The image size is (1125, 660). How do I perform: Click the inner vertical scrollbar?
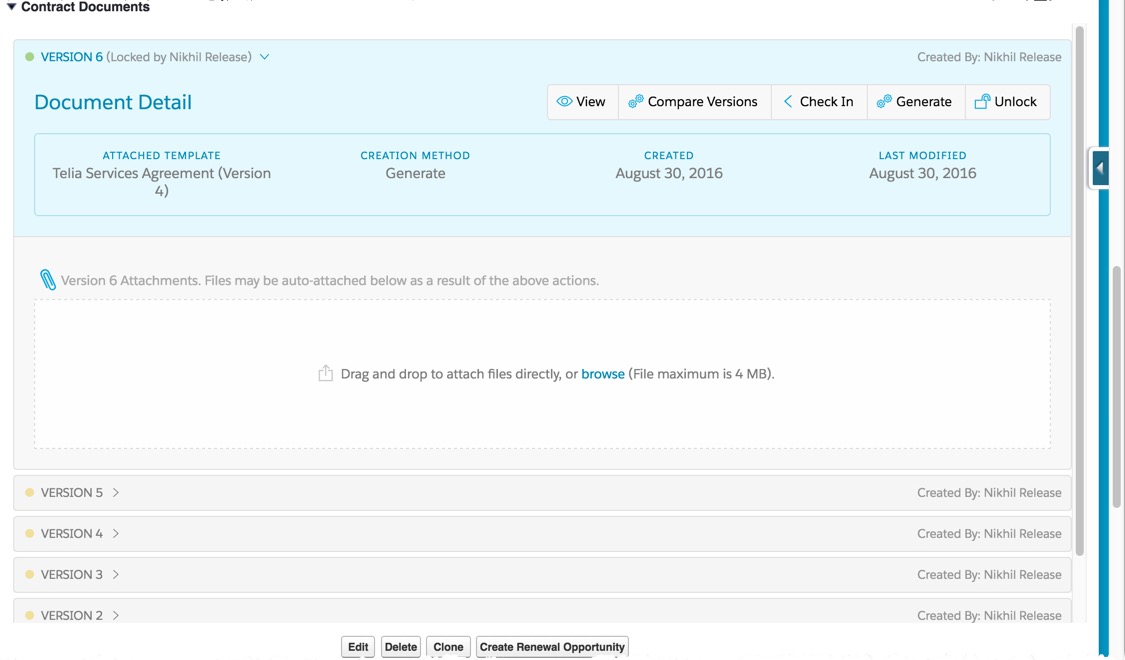click(1078, 291)
